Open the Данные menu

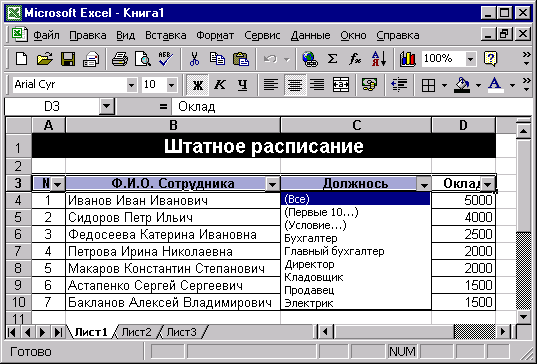coord(311,35)
